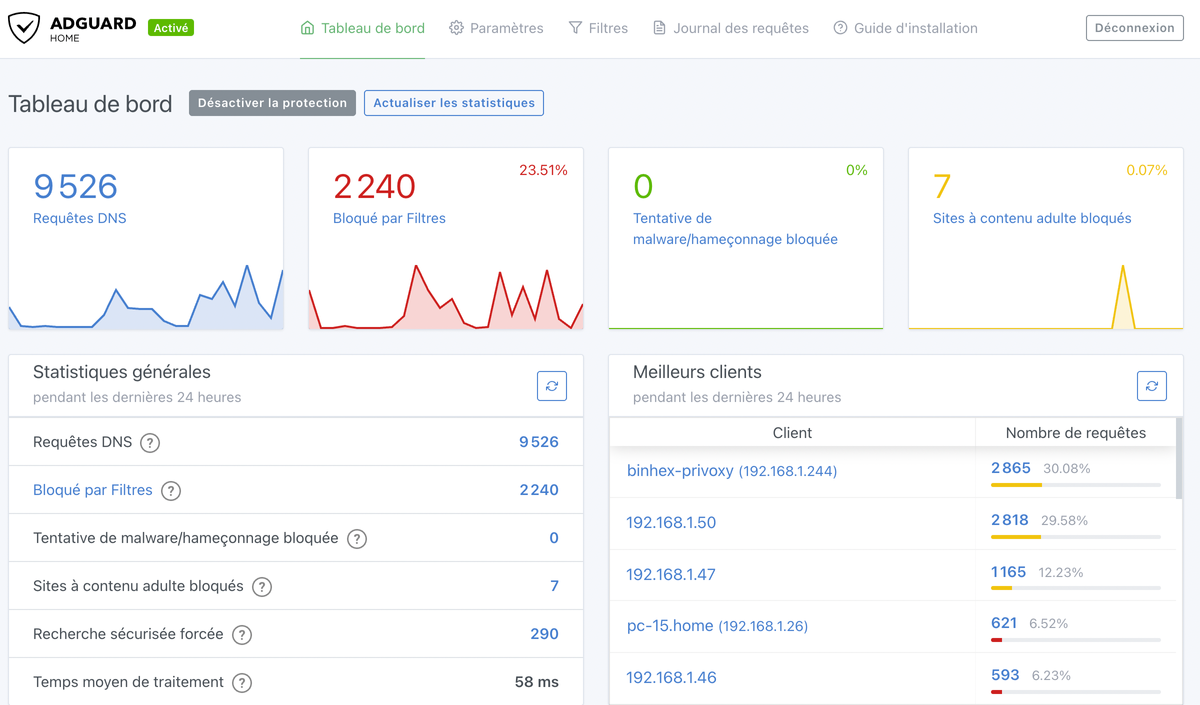The width and height of the screenshot is (1200, 705).
Task: Click the Nombre de requêtes column header
Action: coord(1076,433)
